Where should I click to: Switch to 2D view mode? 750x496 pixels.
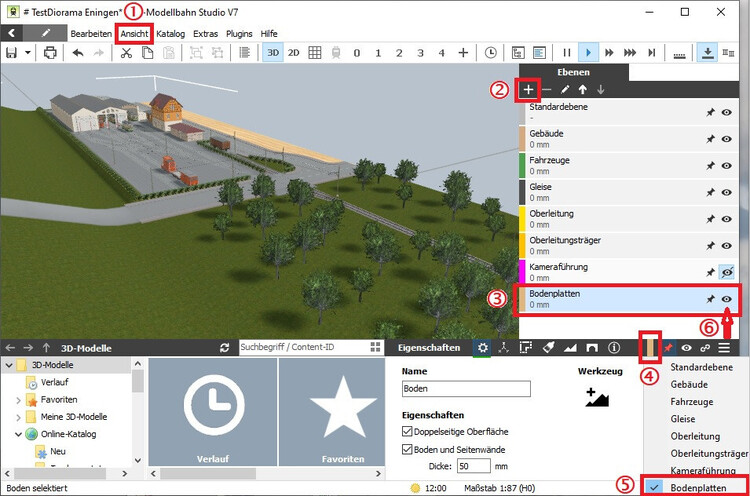tap(293, 52)
